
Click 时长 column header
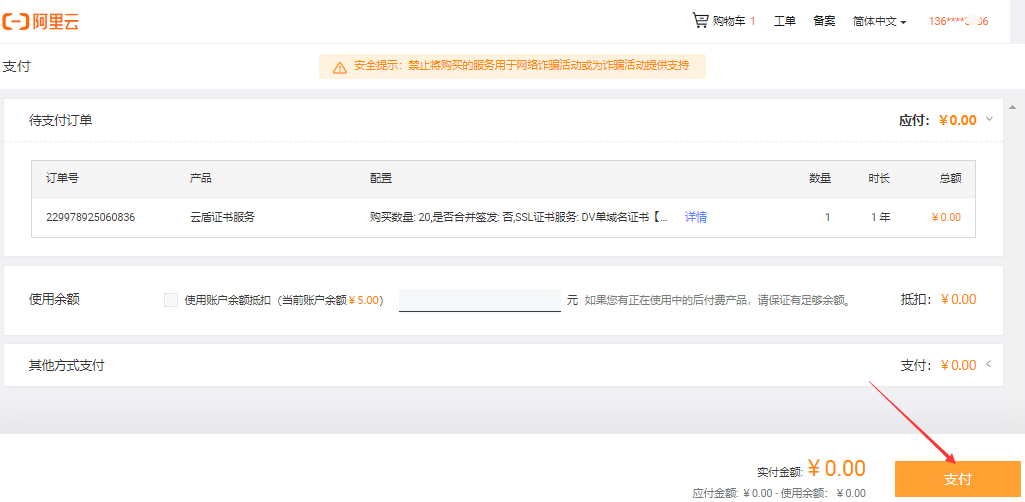879,178
